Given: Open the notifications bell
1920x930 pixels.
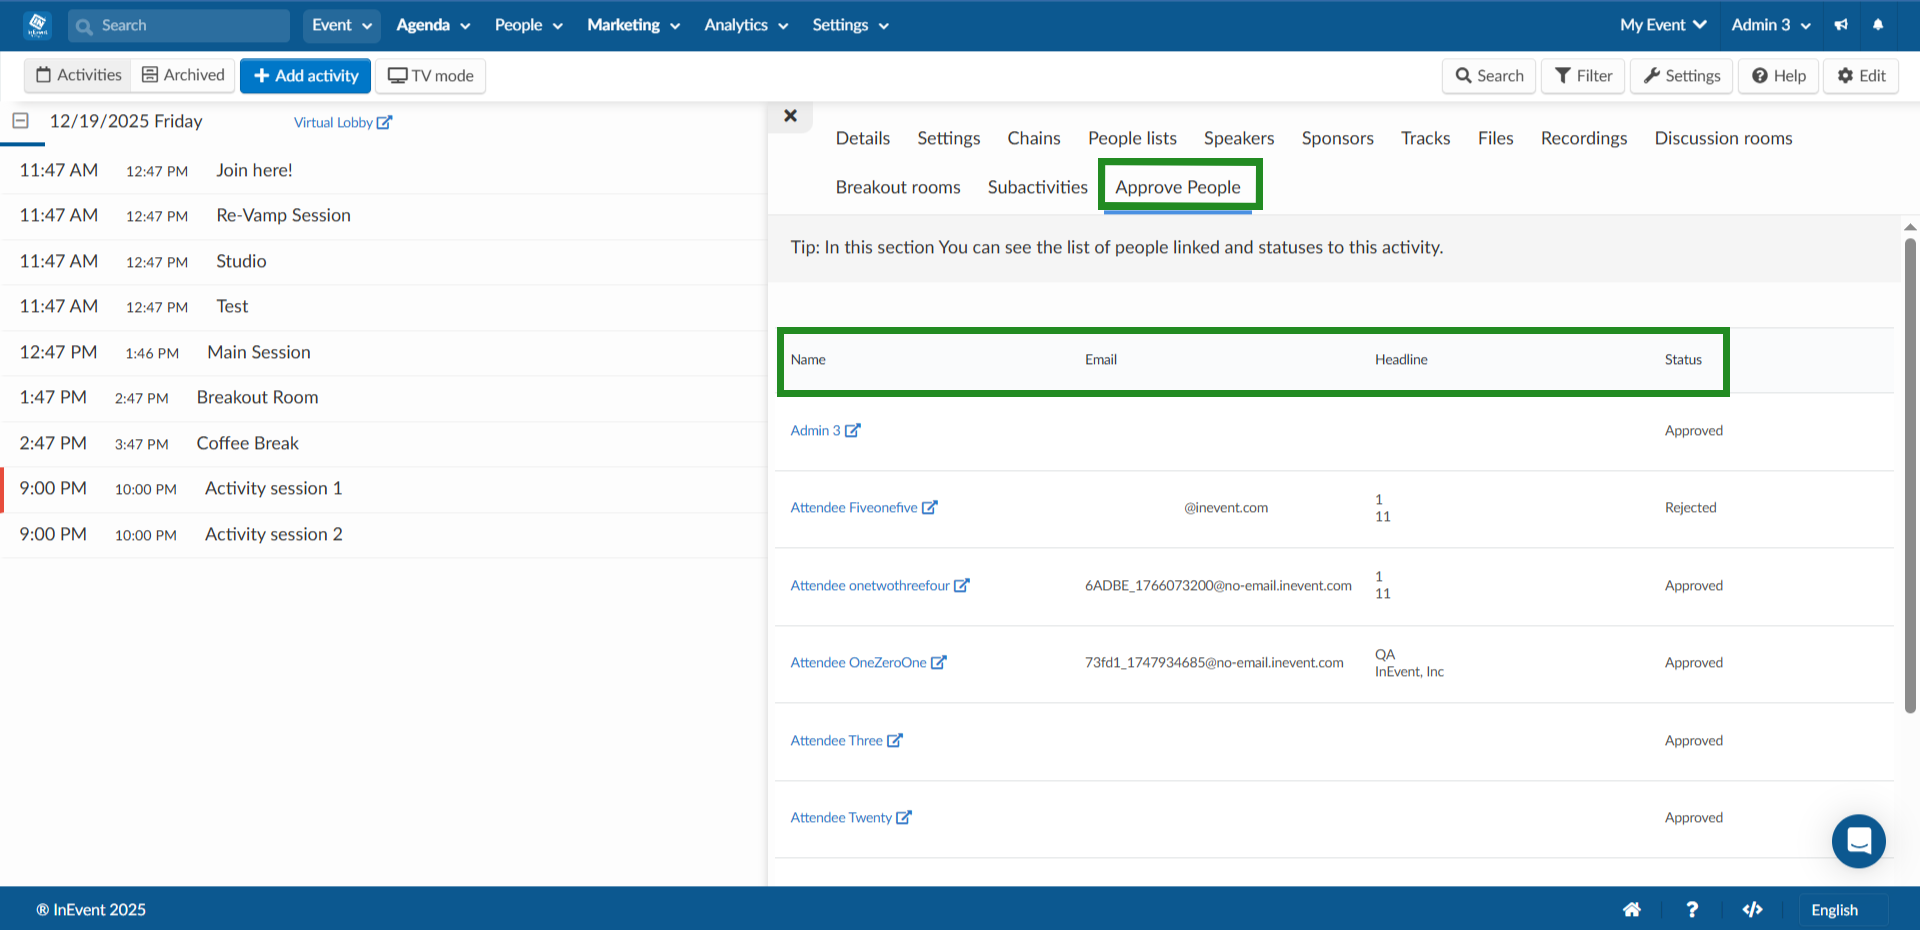Looking at the screenshot, I should 1878,25.
